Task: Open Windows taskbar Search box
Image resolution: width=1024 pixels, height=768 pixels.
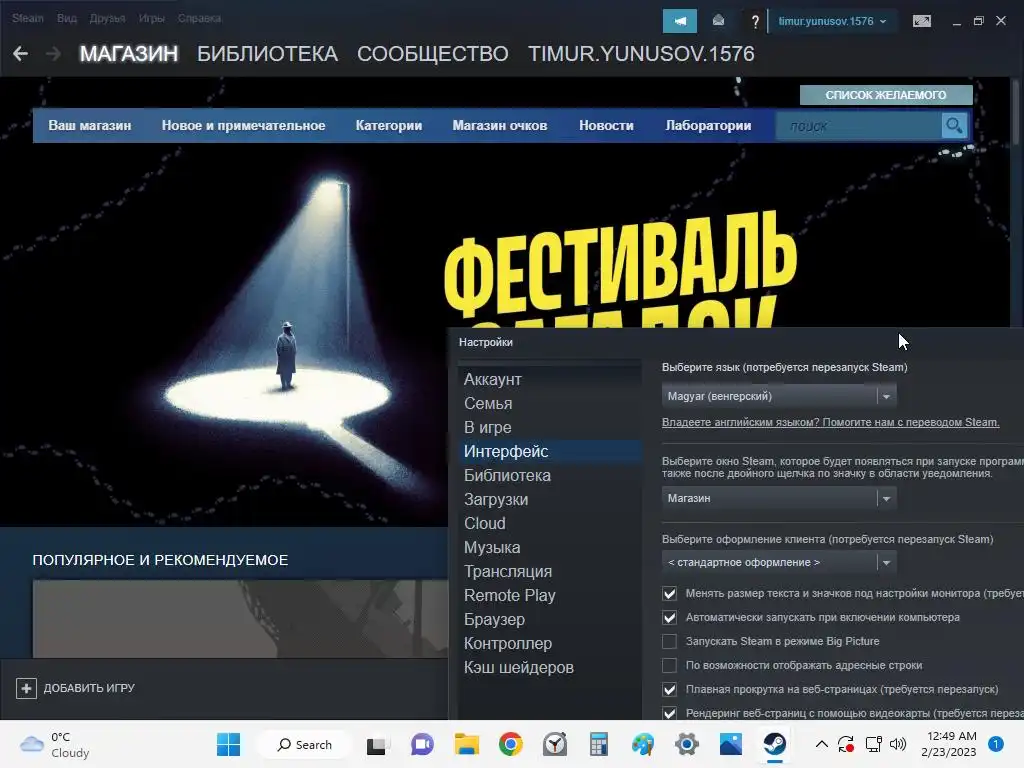Action: click(304, 744)
